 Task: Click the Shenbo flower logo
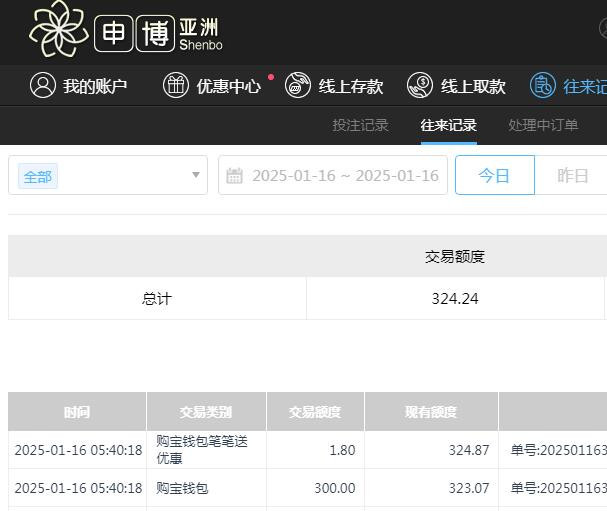point(58,29)
